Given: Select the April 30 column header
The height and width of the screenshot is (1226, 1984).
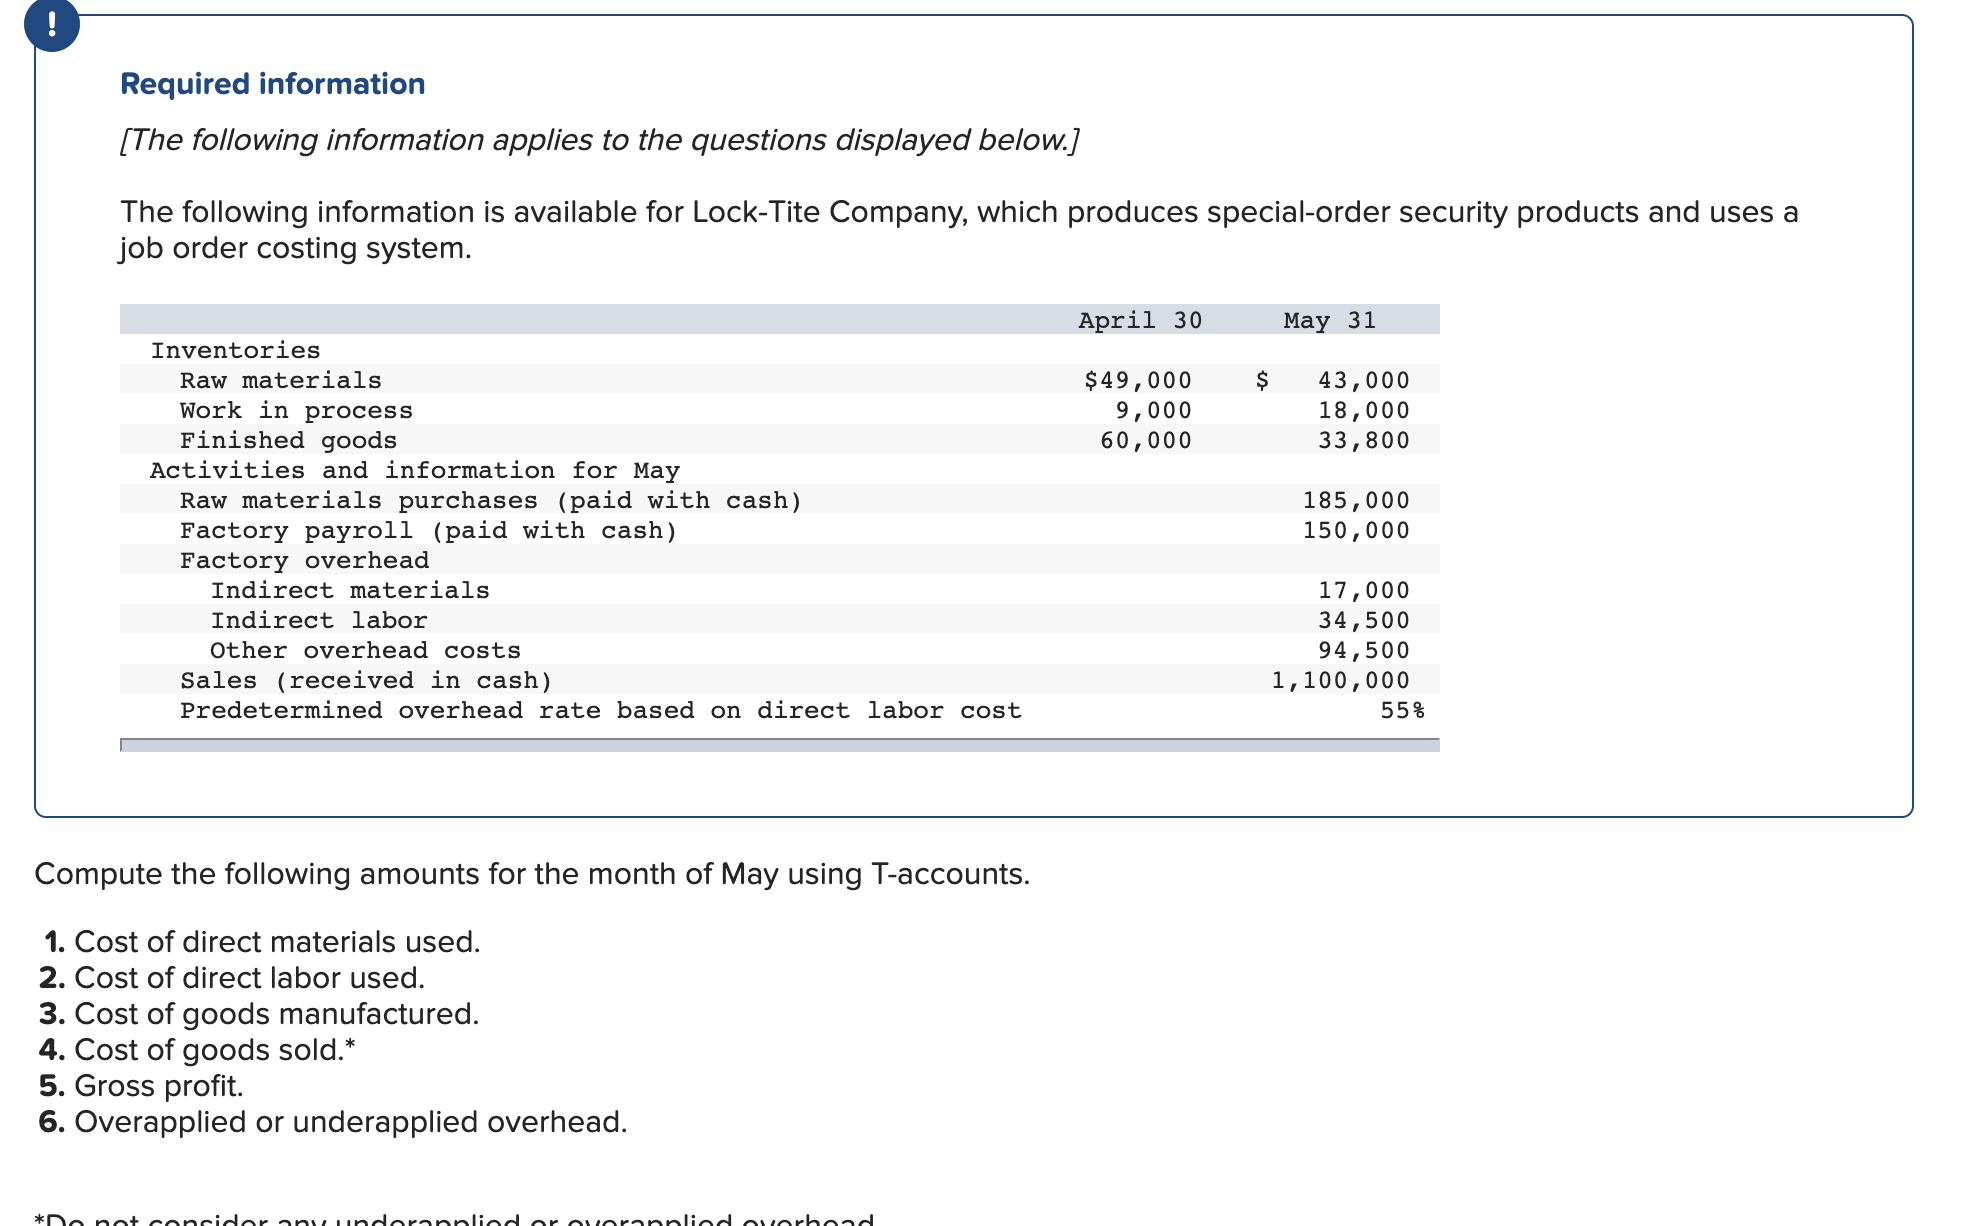Looking at the screenshot, I should tap(1140, 320).
